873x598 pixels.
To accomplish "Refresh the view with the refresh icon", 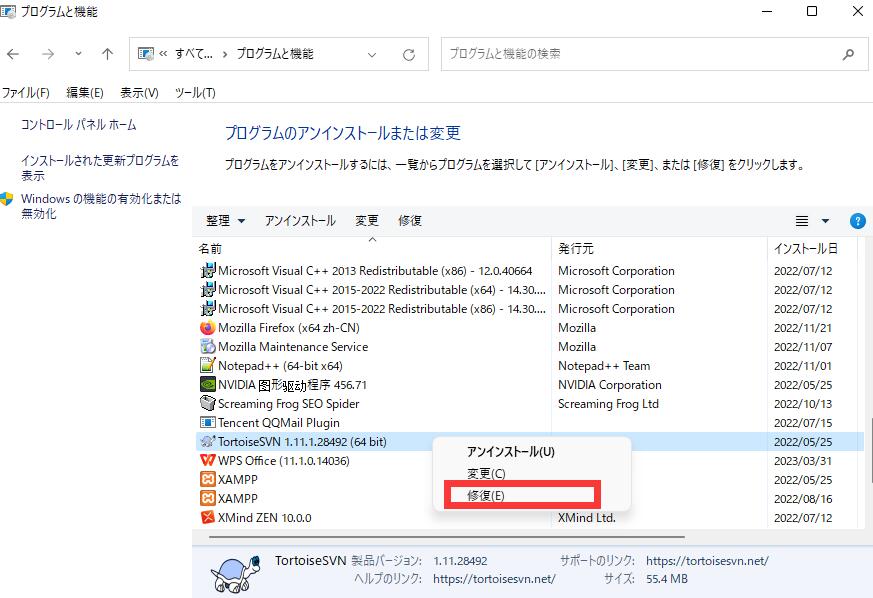I will click(x=409, y=54).
